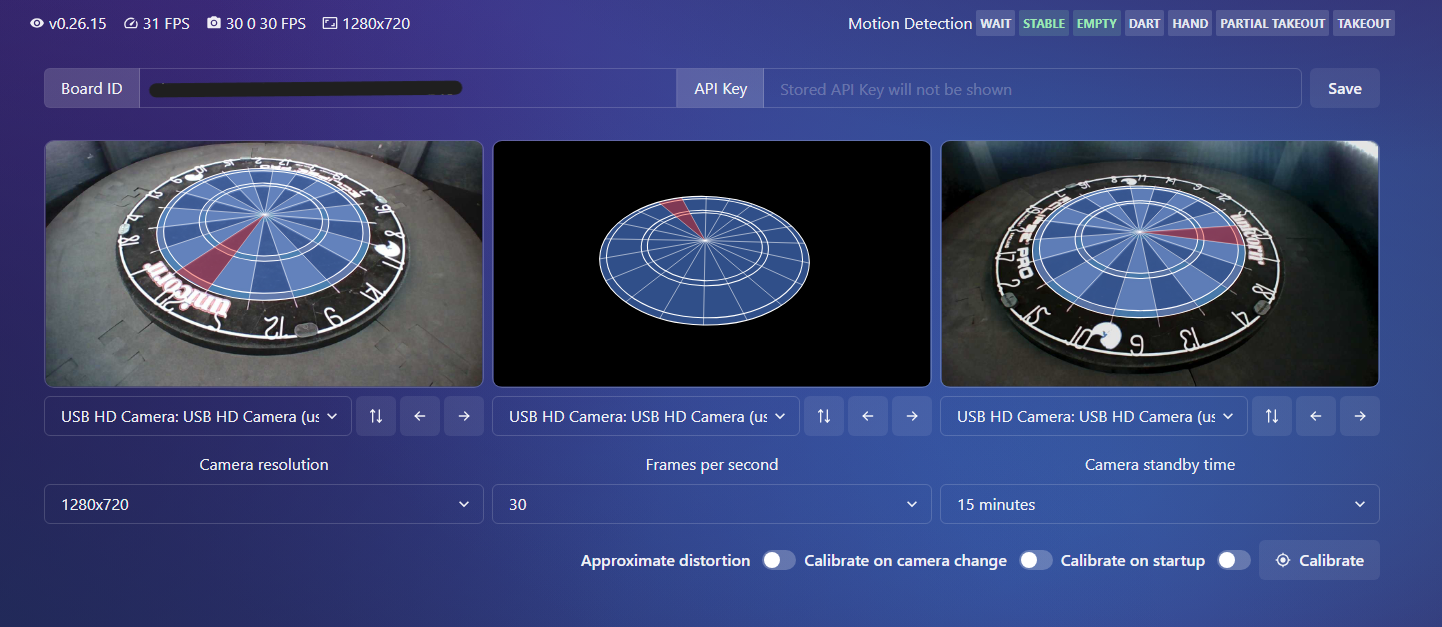1442x627 pixels.
Task: Click the API Key label
Action: [721, 88]
